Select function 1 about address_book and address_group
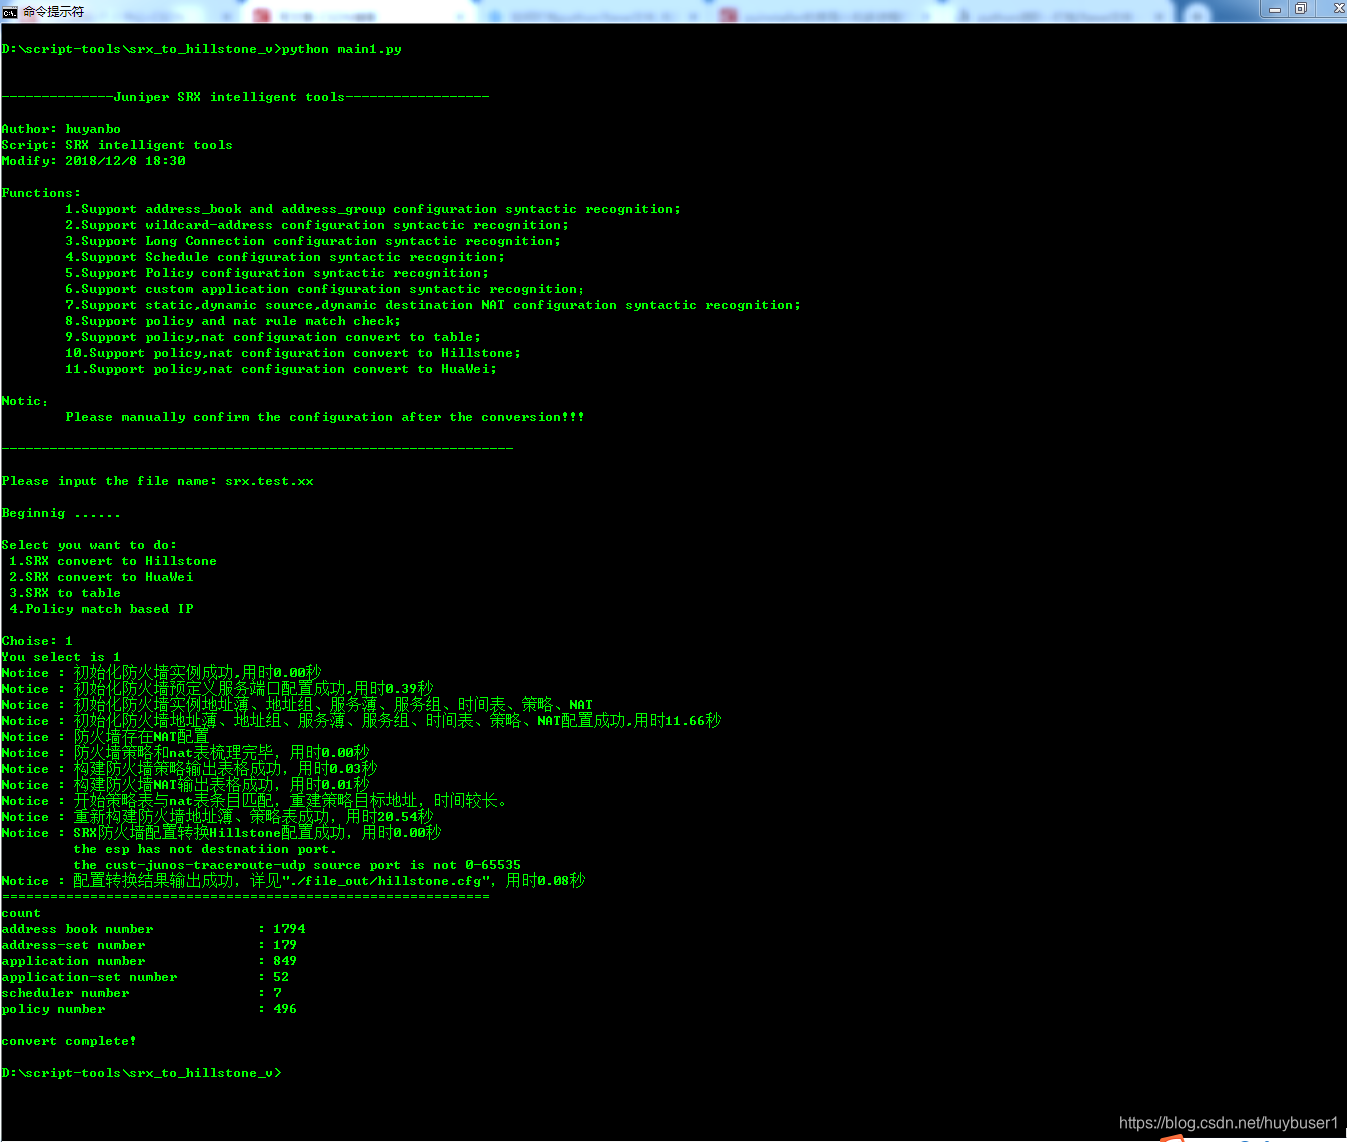Screen dimensions: 1347x1142 coord(373,209)
